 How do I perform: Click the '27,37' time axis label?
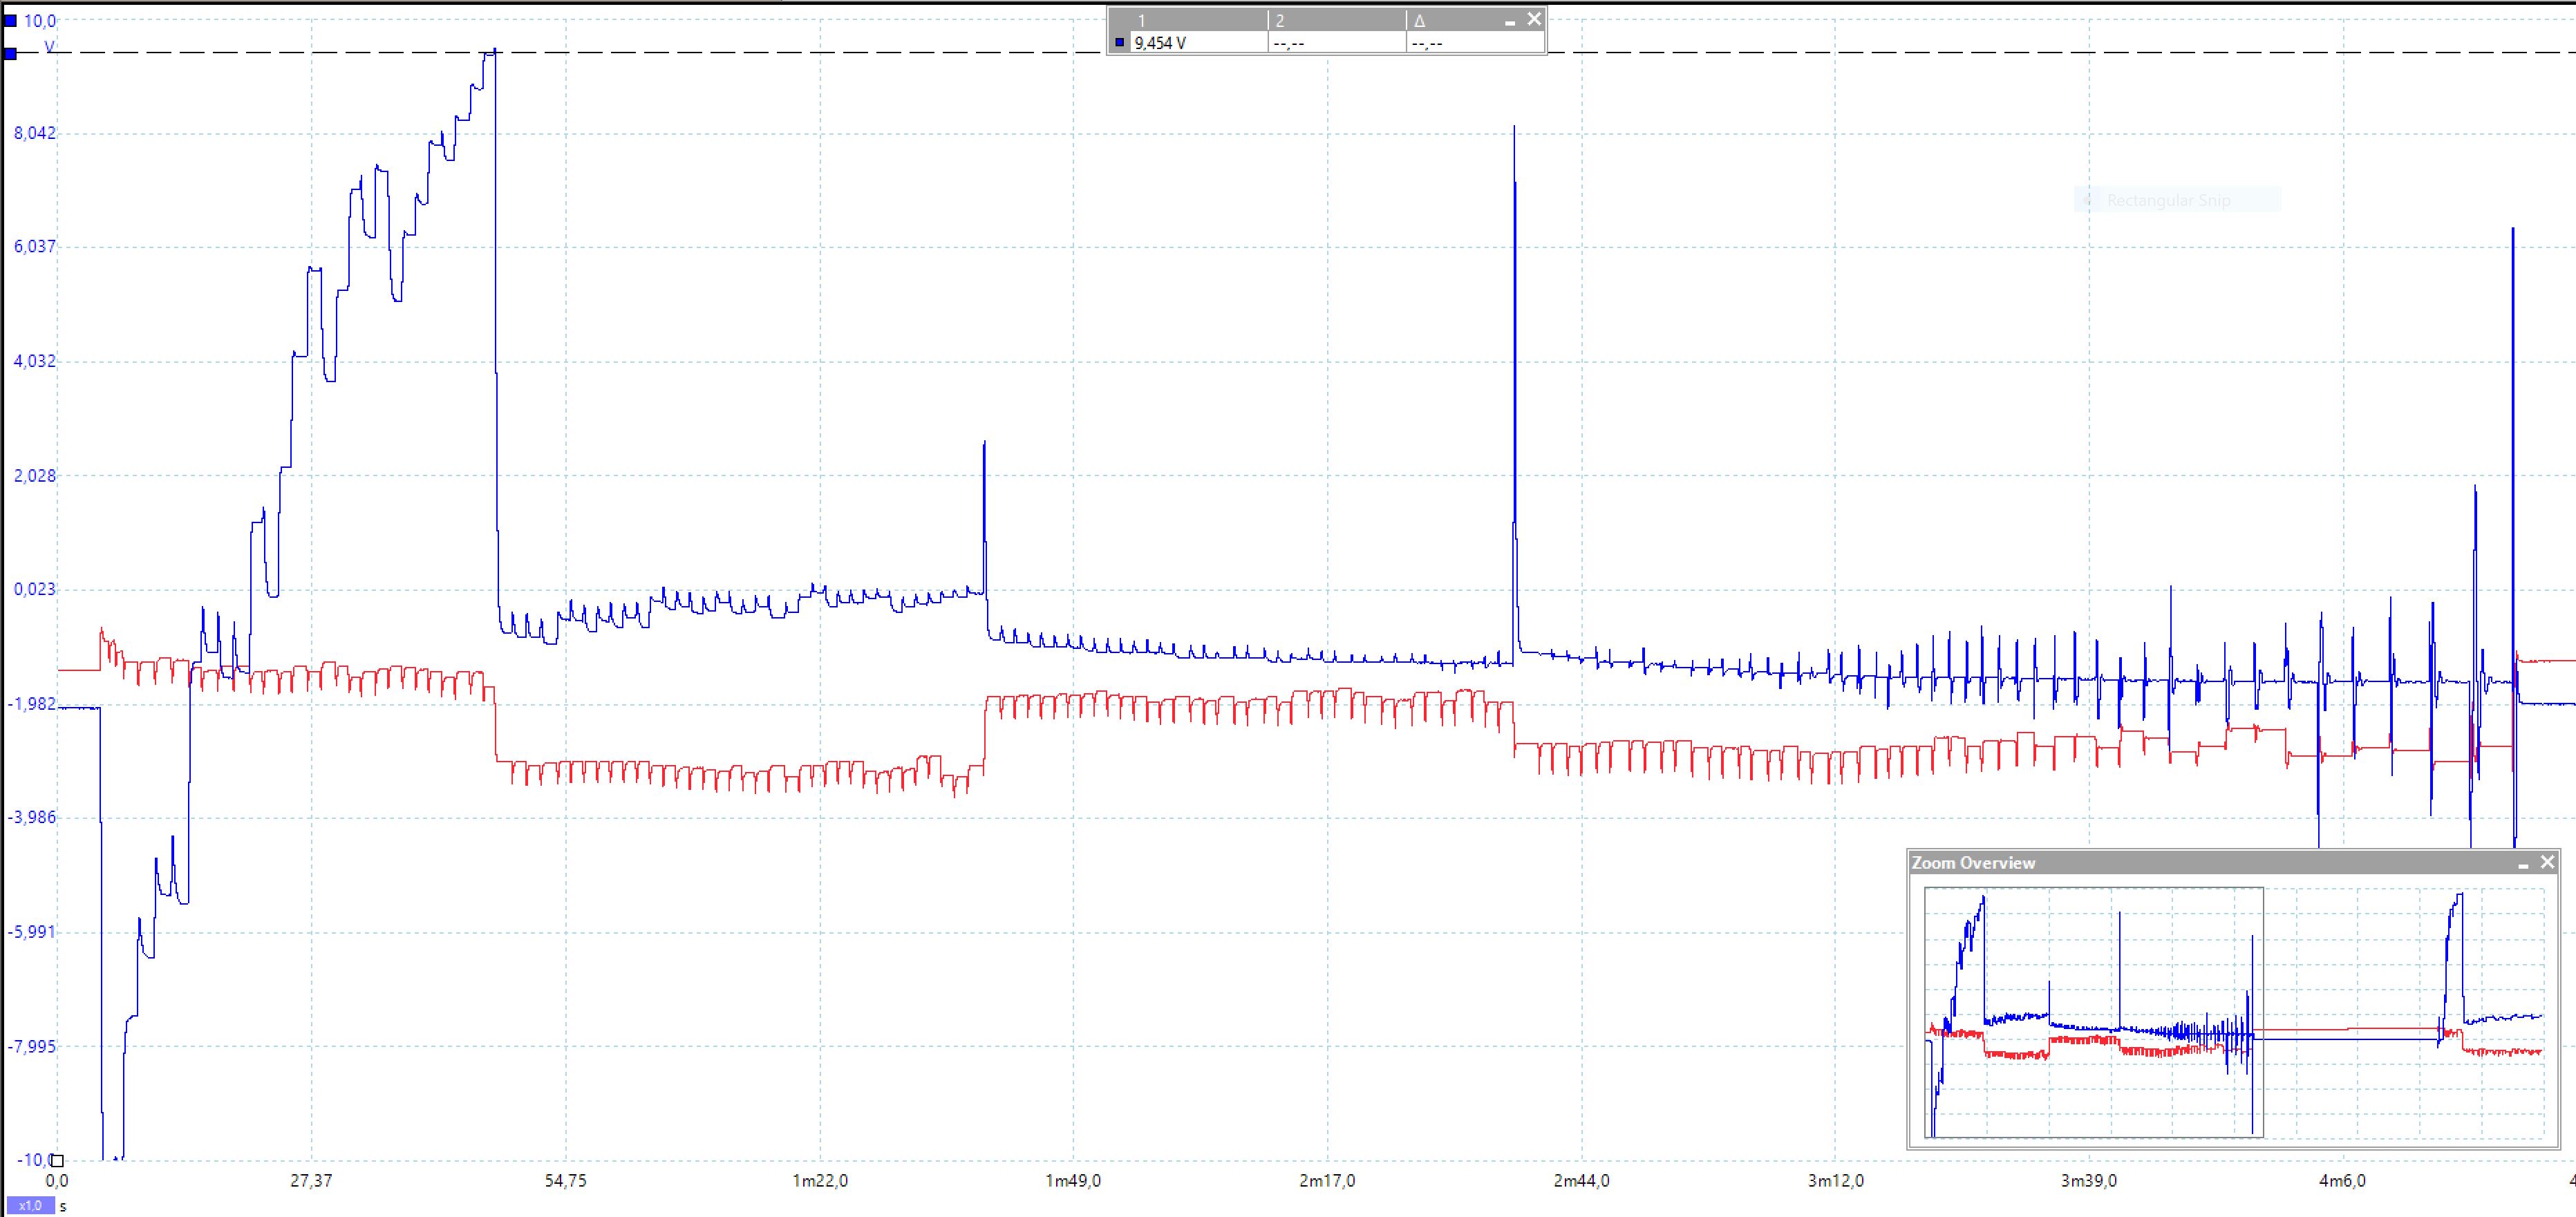311,1181
